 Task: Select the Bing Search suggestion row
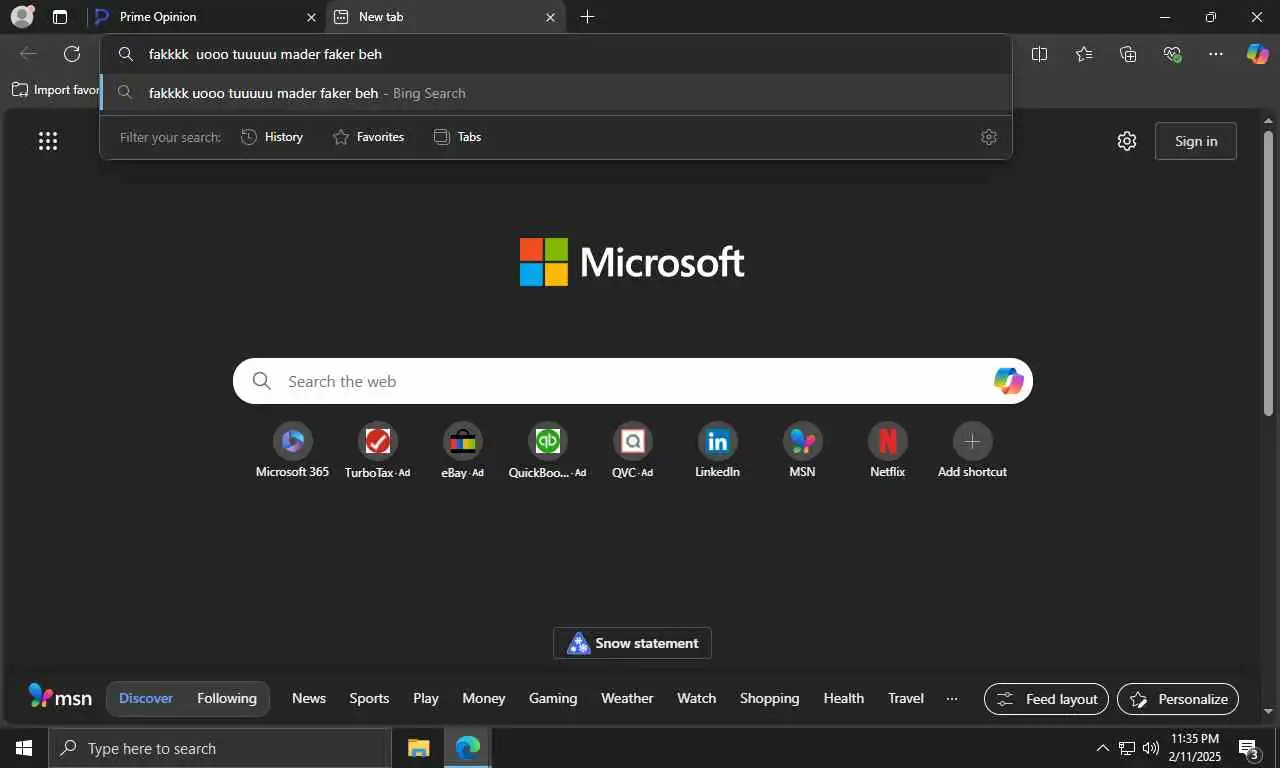pos(556,93)
